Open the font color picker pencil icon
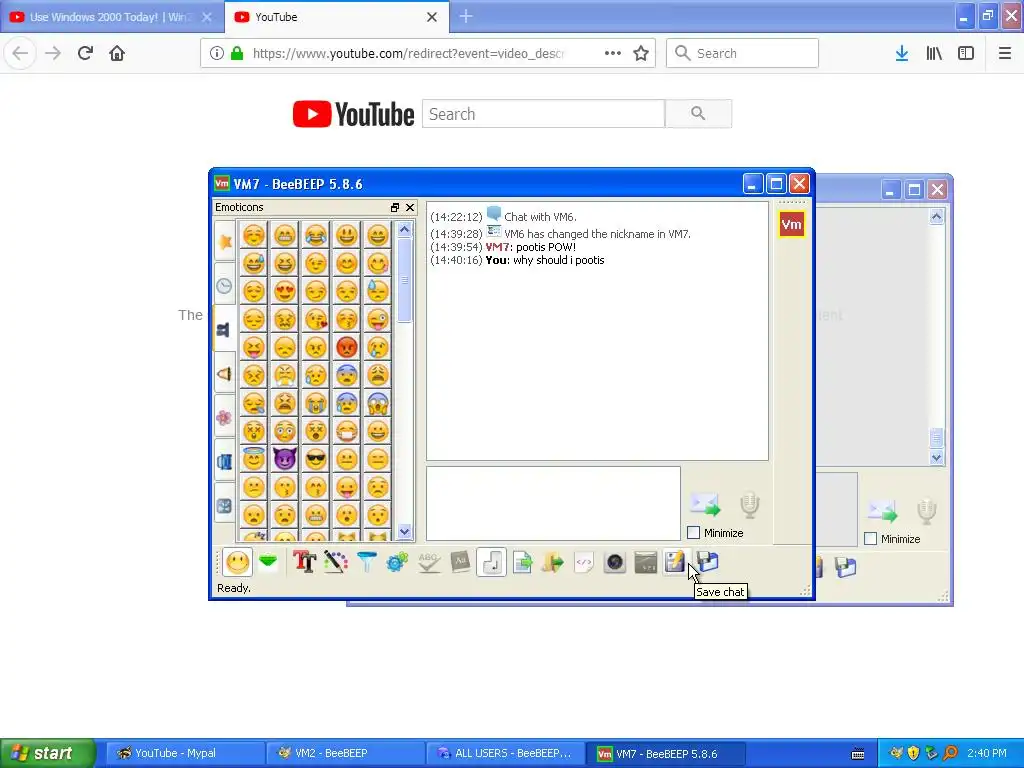Screen dimensions: 1024x768 click(x=336, y=562)
